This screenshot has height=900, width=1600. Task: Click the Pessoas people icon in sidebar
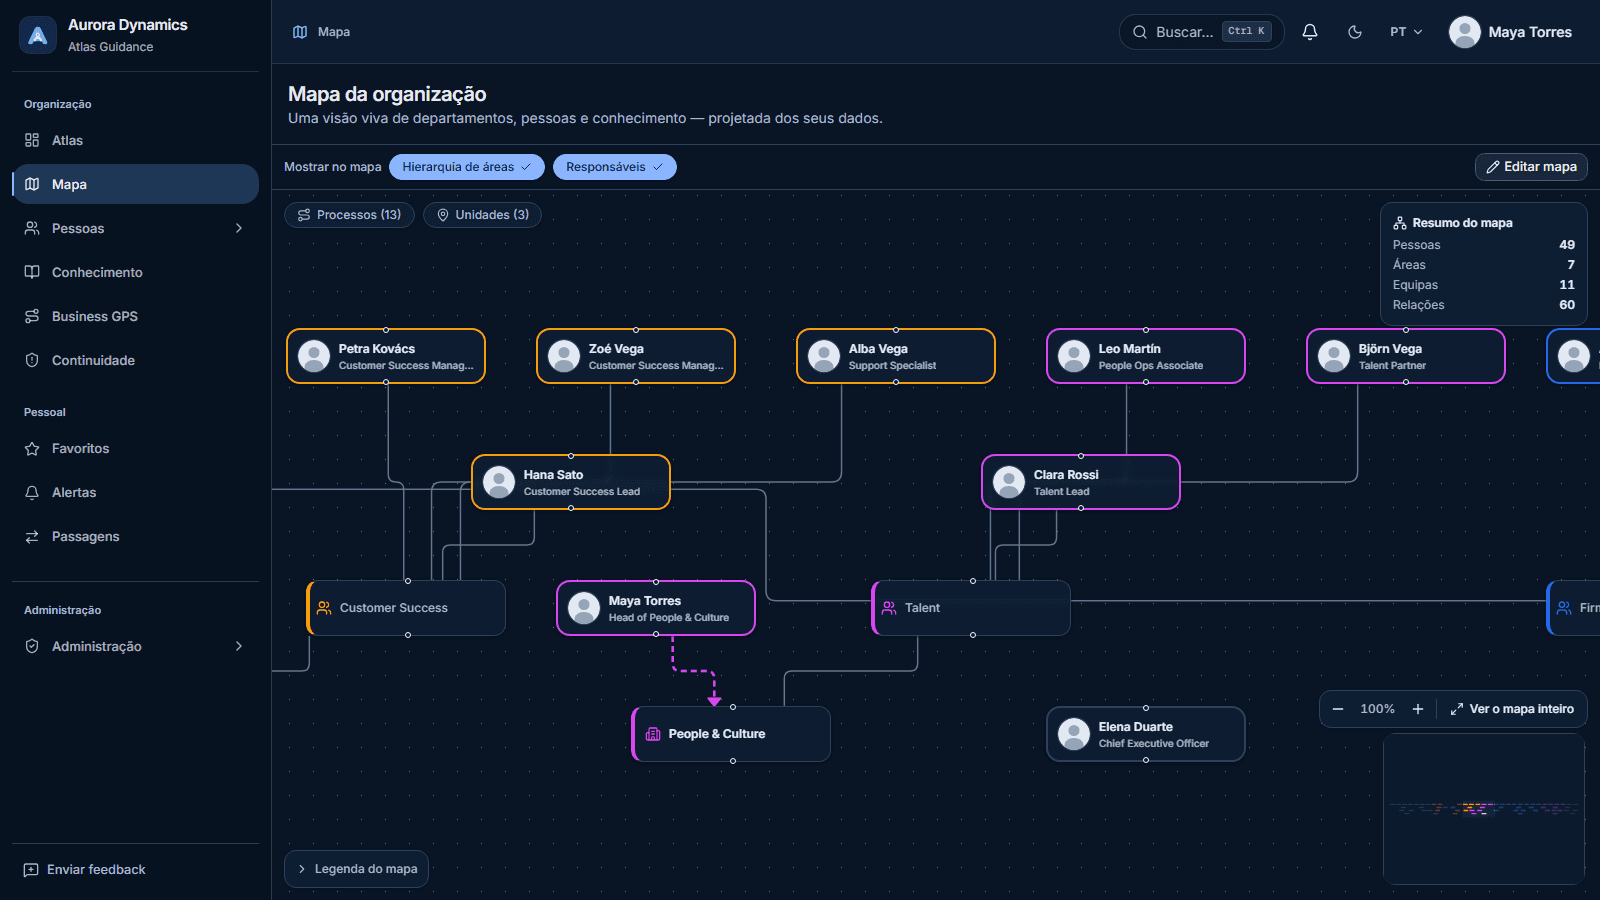coord(32,228)
